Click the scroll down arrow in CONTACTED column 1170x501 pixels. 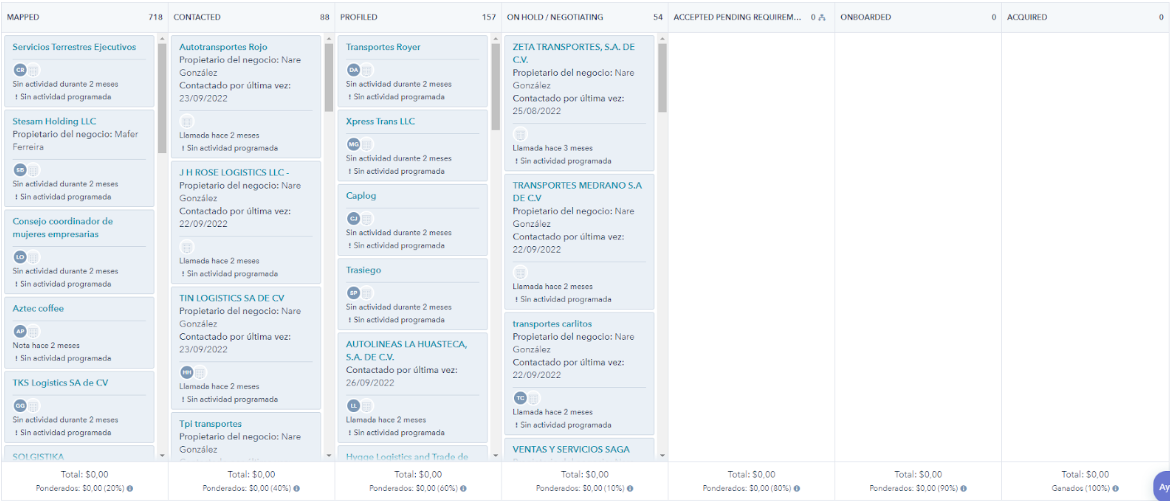(x=329, y=455)
